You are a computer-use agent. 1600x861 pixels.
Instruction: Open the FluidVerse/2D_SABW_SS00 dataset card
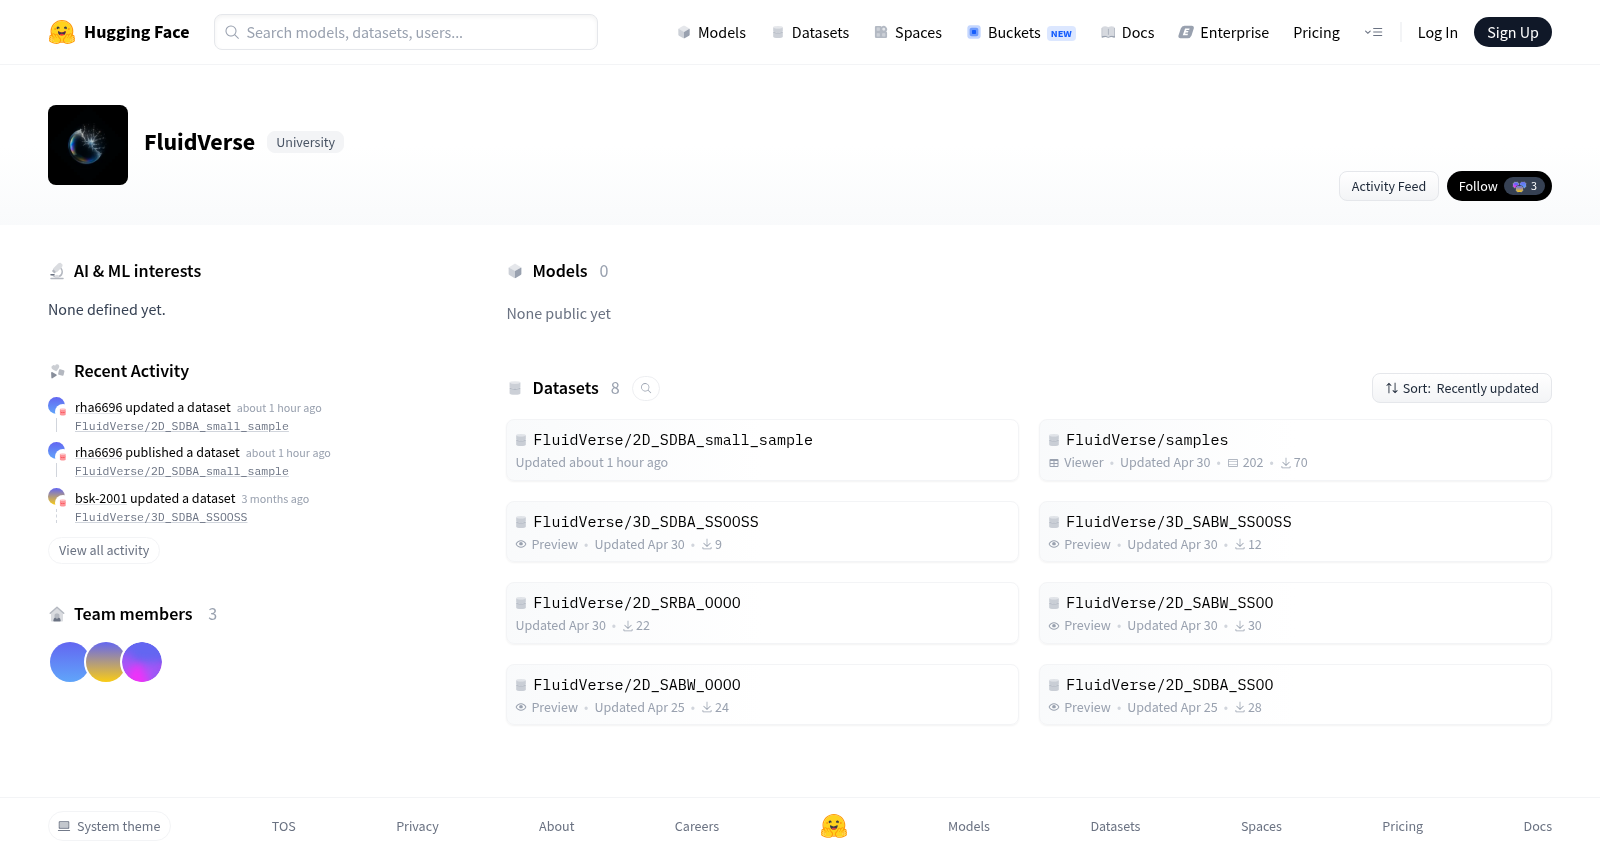click(1295, 613)
